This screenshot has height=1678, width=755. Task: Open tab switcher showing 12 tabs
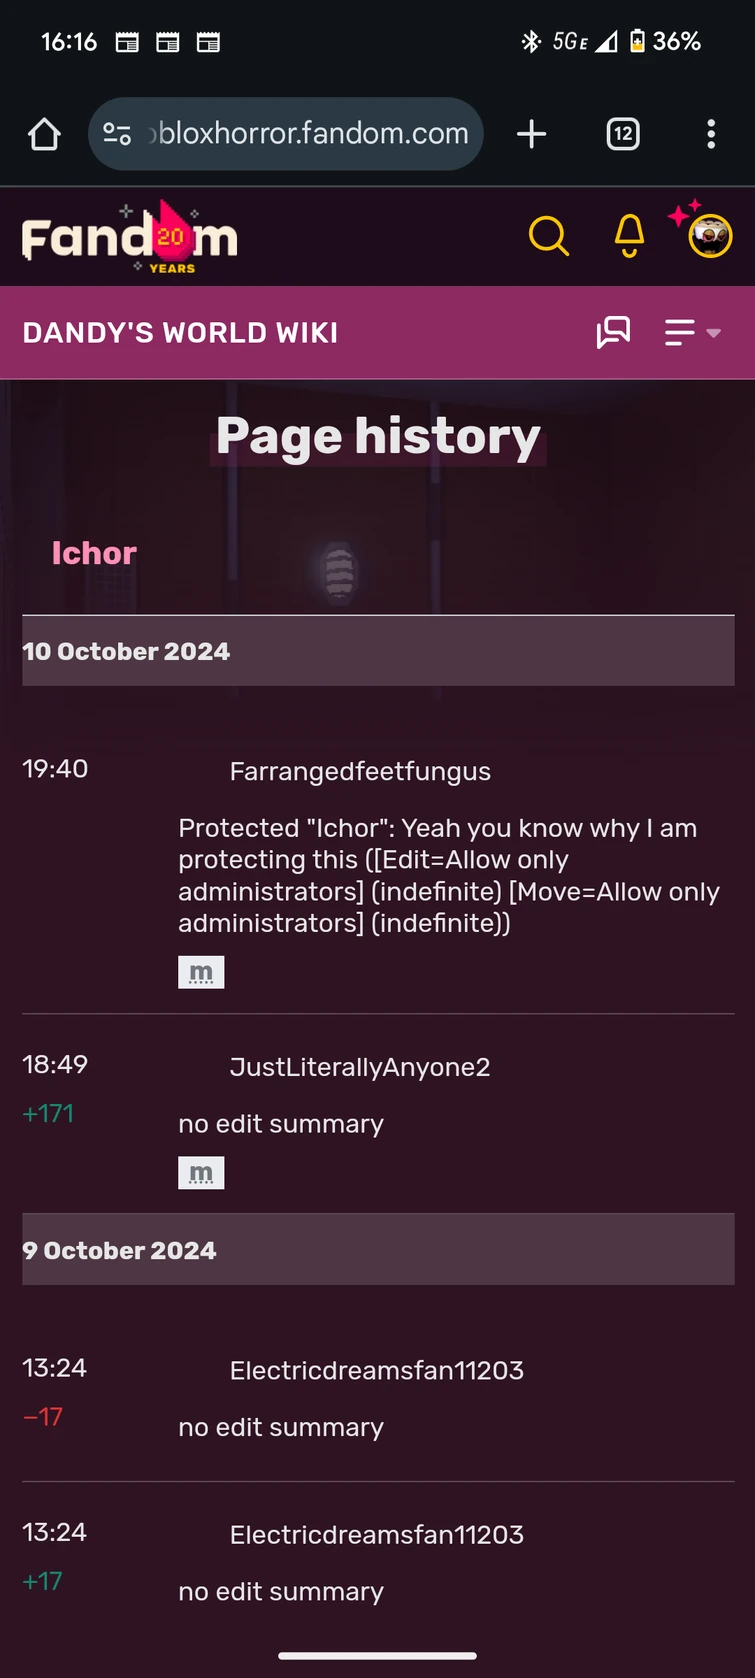point(623,134)
